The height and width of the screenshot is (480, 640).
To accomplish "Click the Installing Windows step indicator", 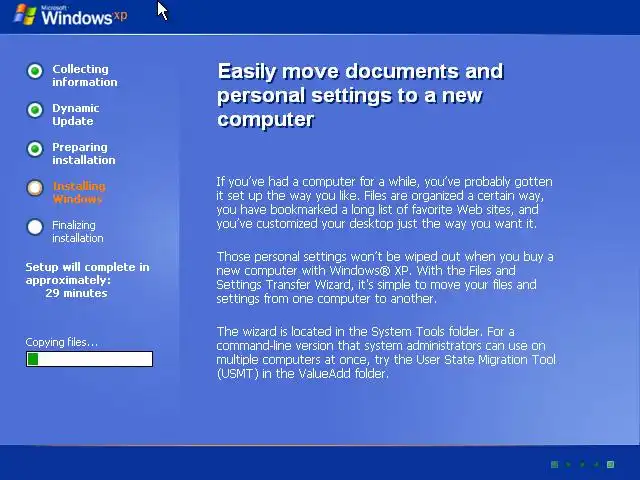I will point(35,188).
